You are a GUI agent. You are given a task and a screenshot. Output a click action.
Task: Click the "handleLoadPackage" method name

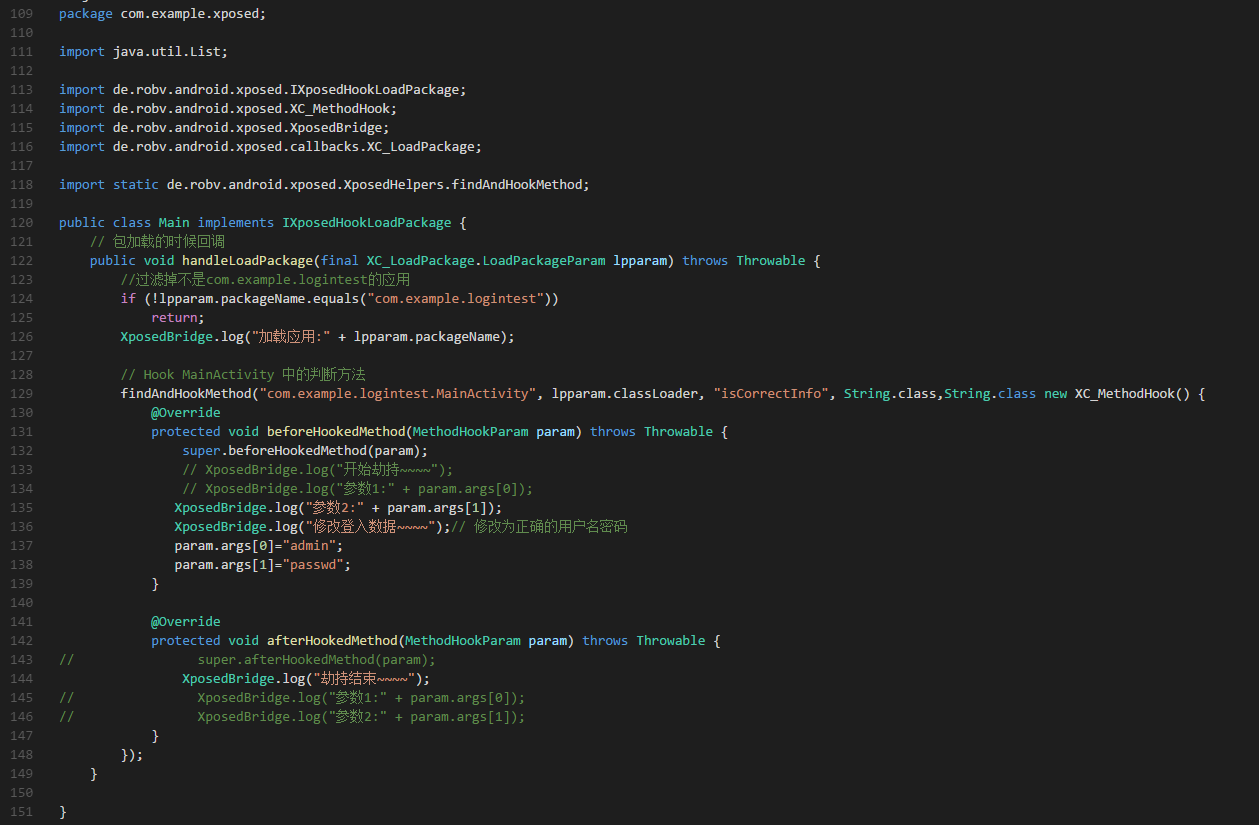247,261
